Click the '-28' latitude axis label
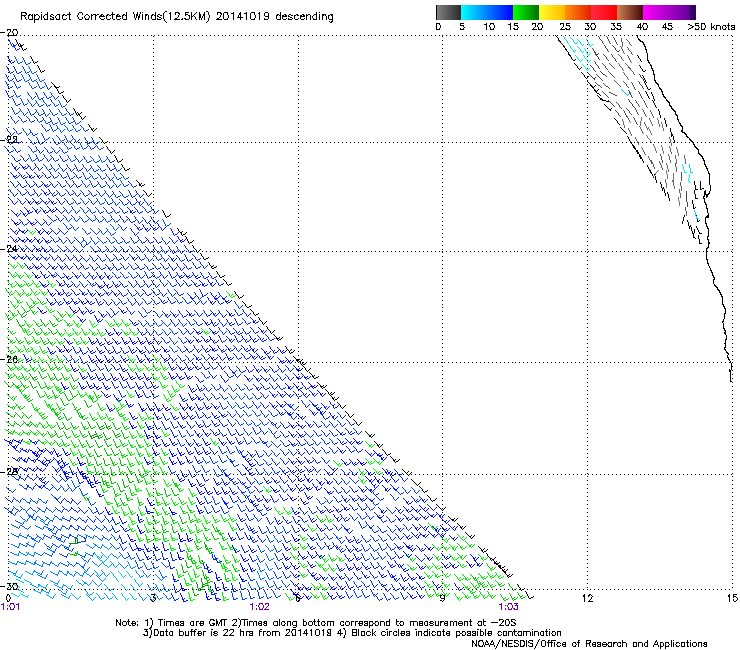 [x=10, y=471]
